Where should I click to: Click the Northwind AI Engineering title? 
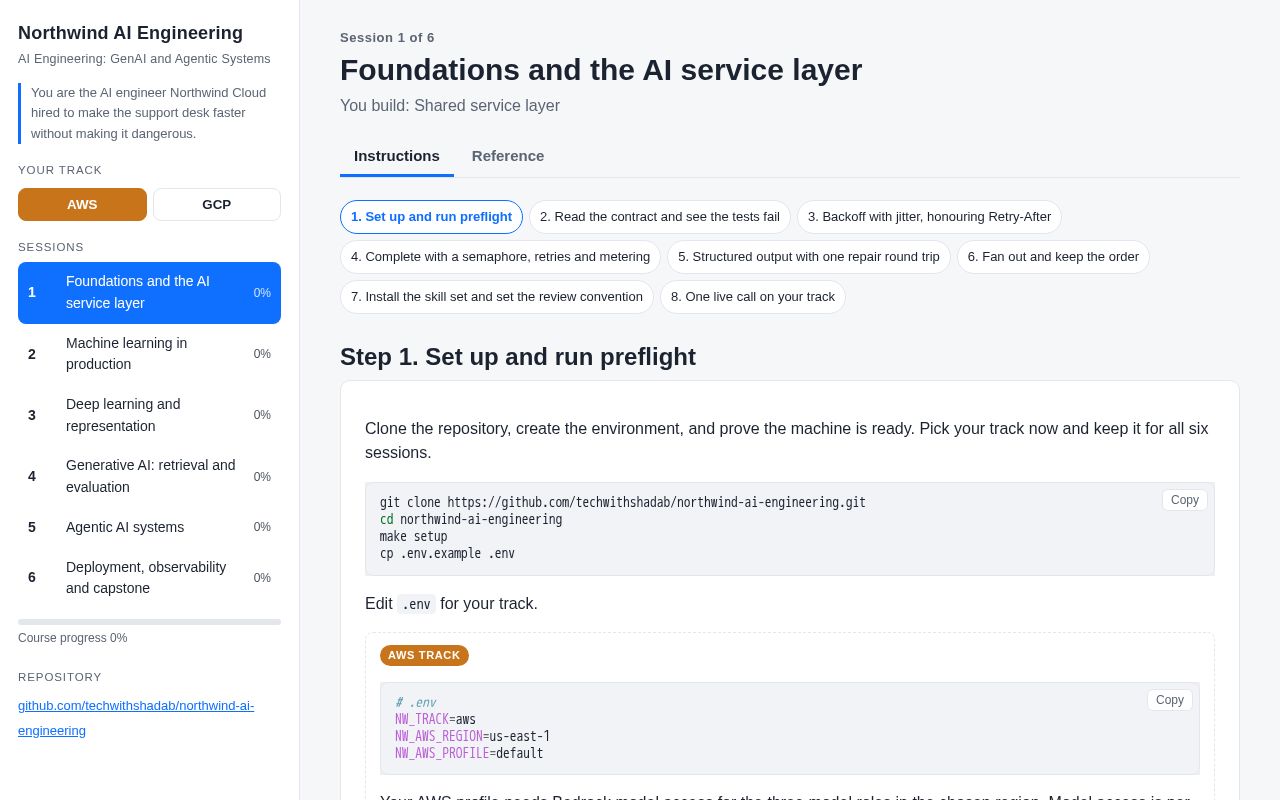click(x=130, y=33)
